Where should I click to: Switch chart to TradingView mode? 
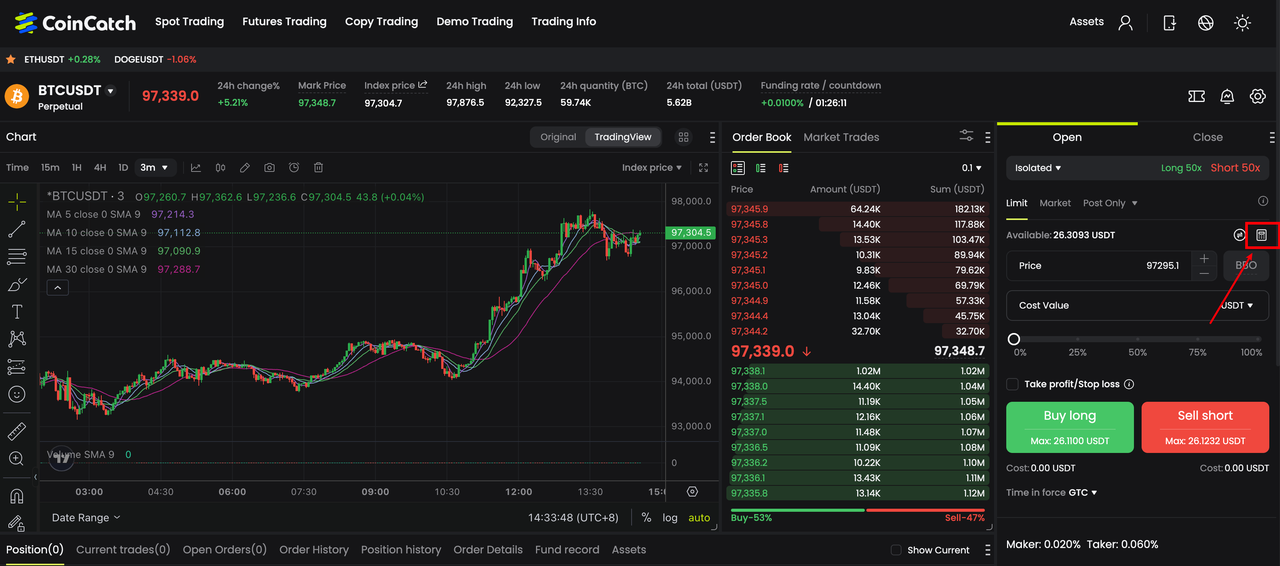[x=622, y=137]
